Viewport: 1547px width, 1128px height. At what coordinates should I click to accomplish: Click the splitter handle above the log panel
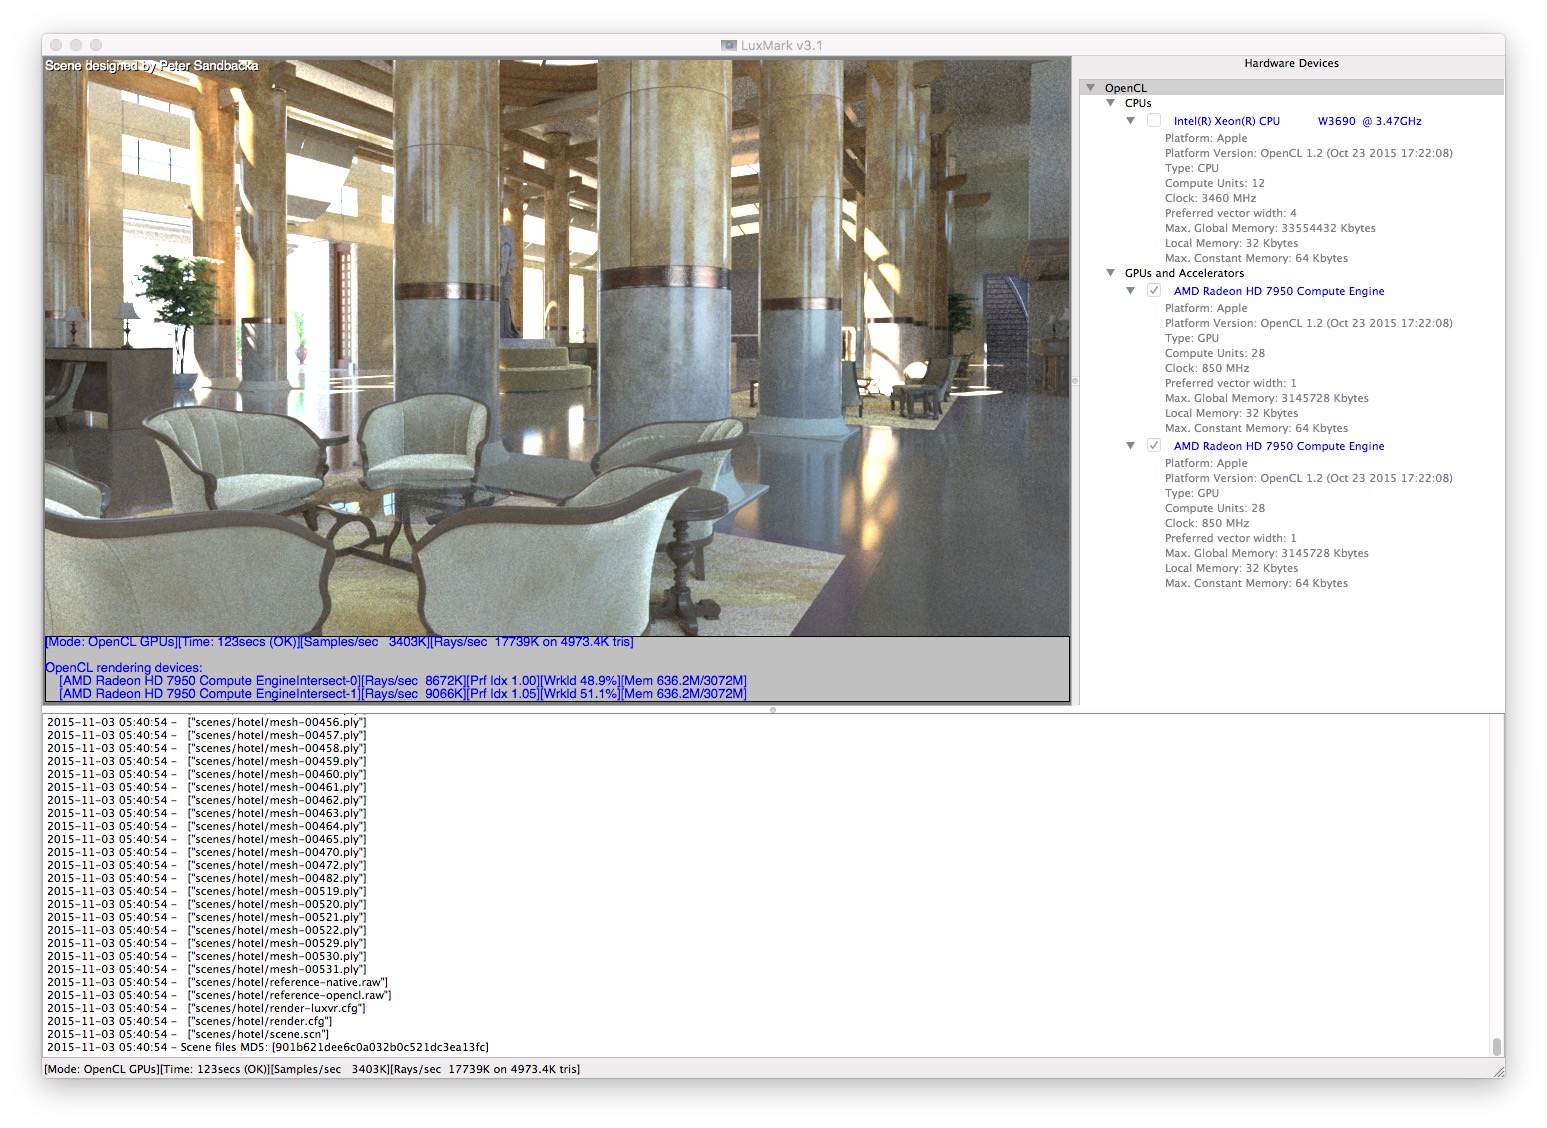point(773,709)
